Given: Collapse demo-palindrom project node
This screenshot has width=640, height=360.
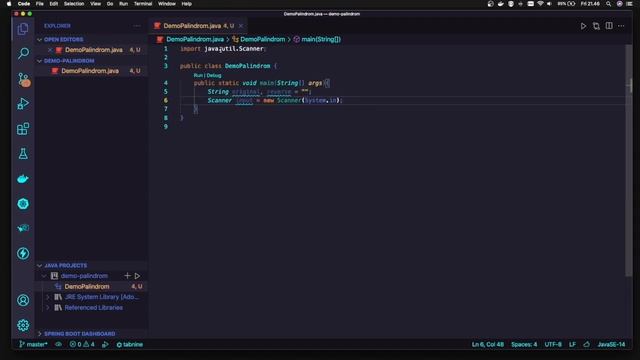Looking at the screenshot, I should point(44,276).
